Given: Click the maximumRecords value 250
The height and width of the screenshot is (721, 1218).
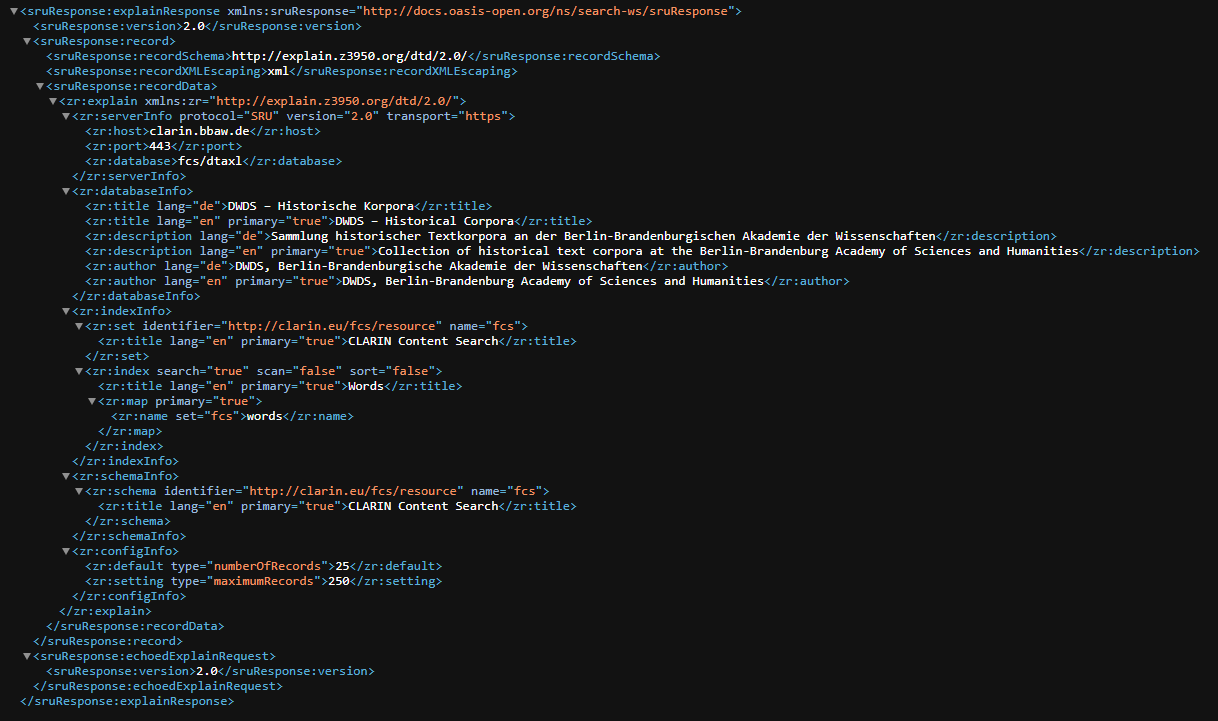Looking at the screenshot, I should coord(339,581).
